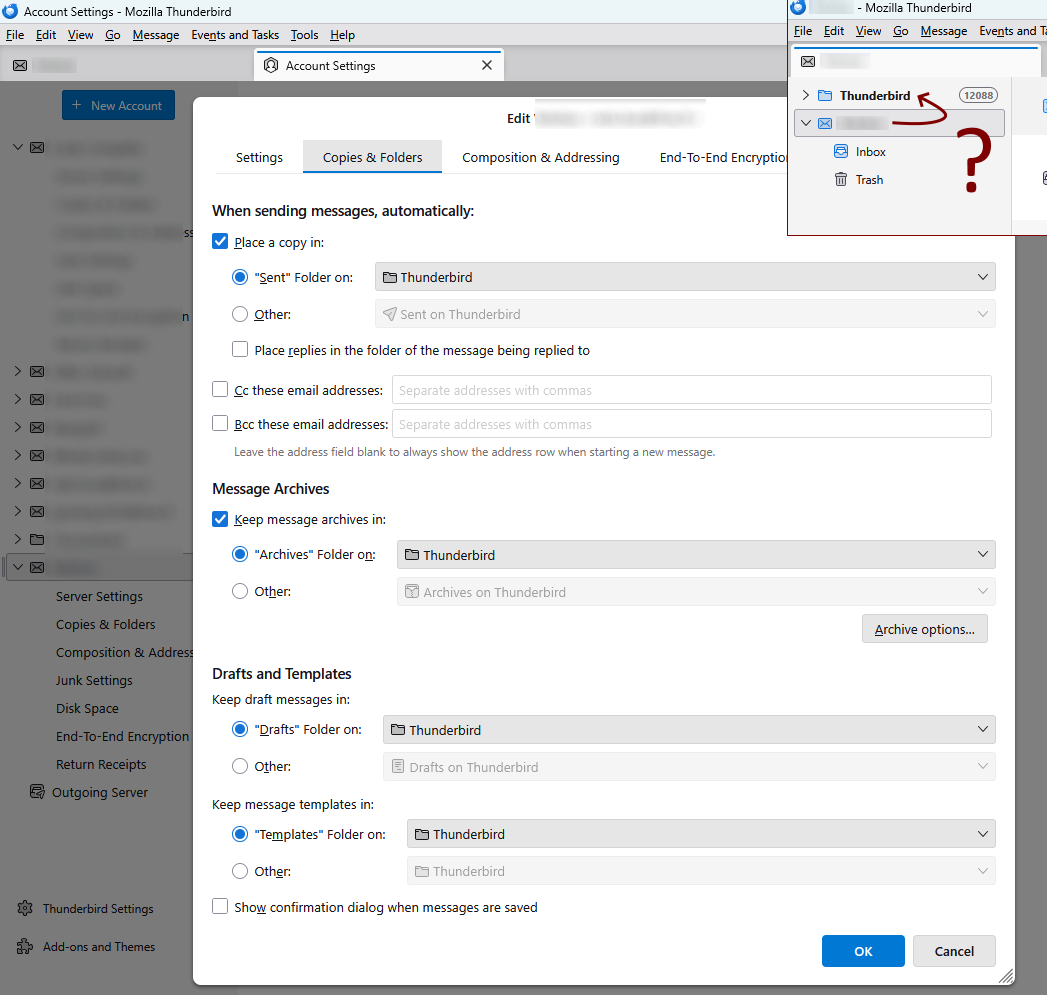Click Account Settings tab icon
This screenshot has width=1047, height=995.
tap(271, 65)
